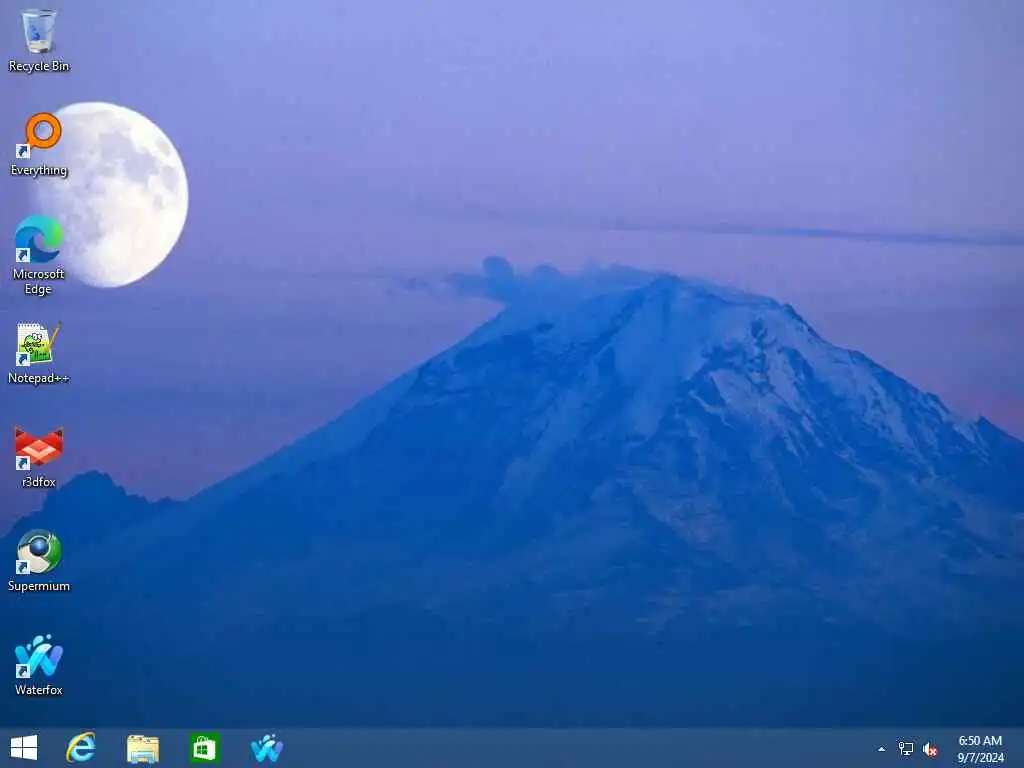Click the muted volume tray icon

(930, 749)
